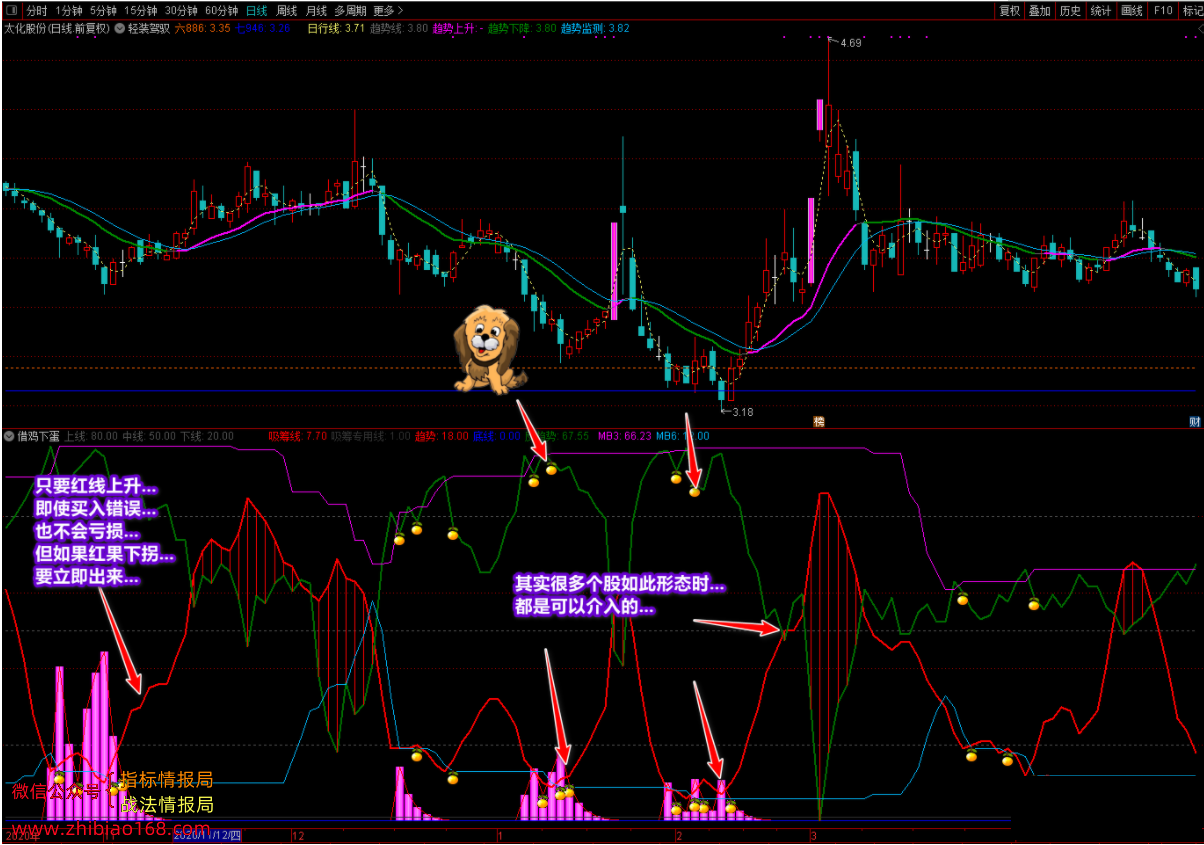1204x845 pixels.
Task: Click the 吸筹线: 7.70 value
Action: click(x=298, y=436)
